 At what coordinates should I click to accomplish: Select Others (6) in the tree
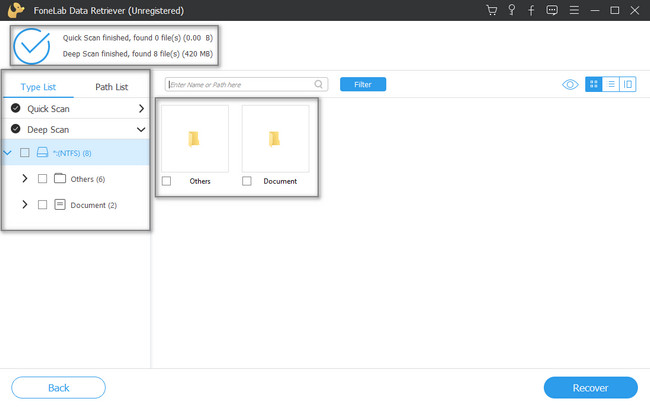(87, 179)
